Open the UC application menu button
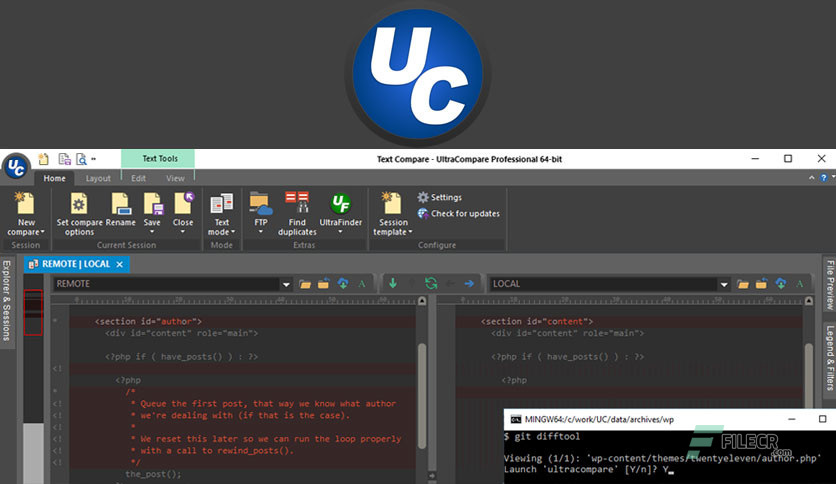 (x=16, y=167)
